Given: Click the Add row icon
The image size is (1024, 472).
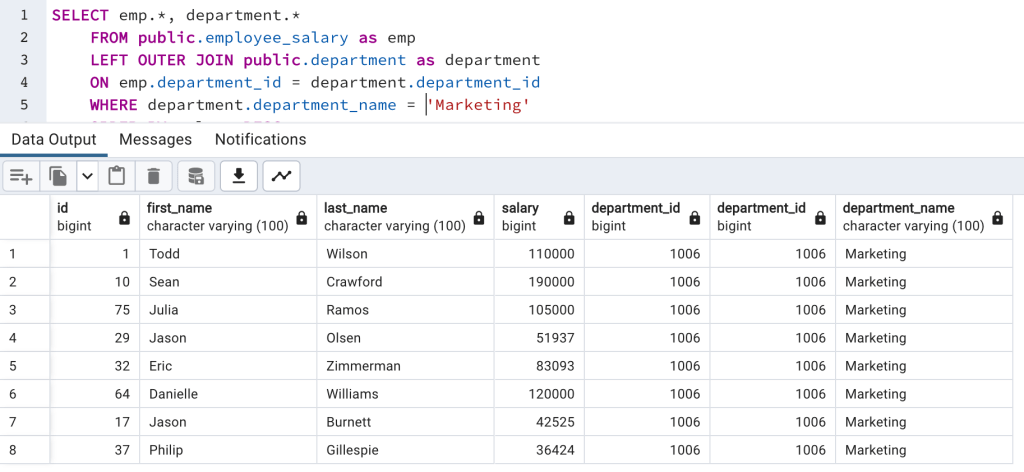Looking at the screenshot, I should click(x=20, y=177).
